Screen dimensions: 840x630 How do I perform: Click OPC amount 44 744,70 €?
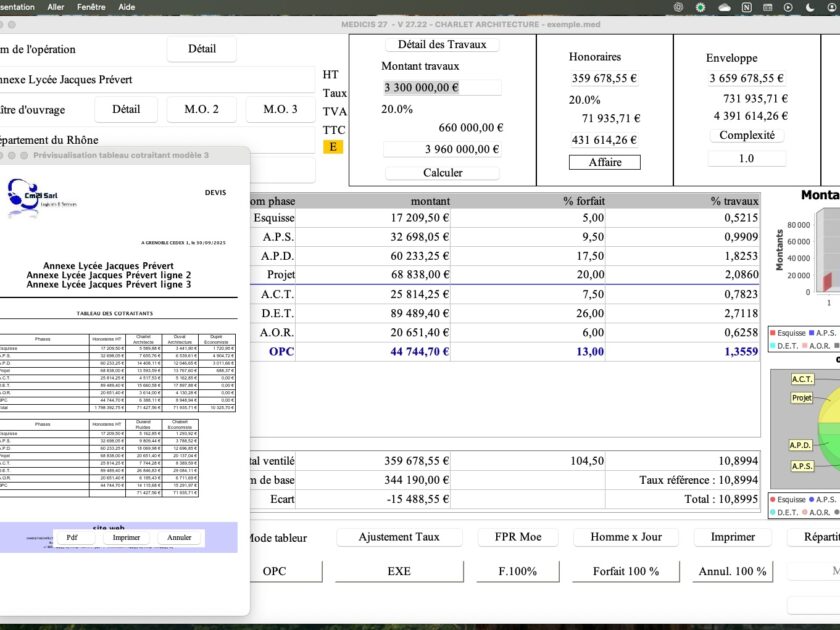click(419, 351)
